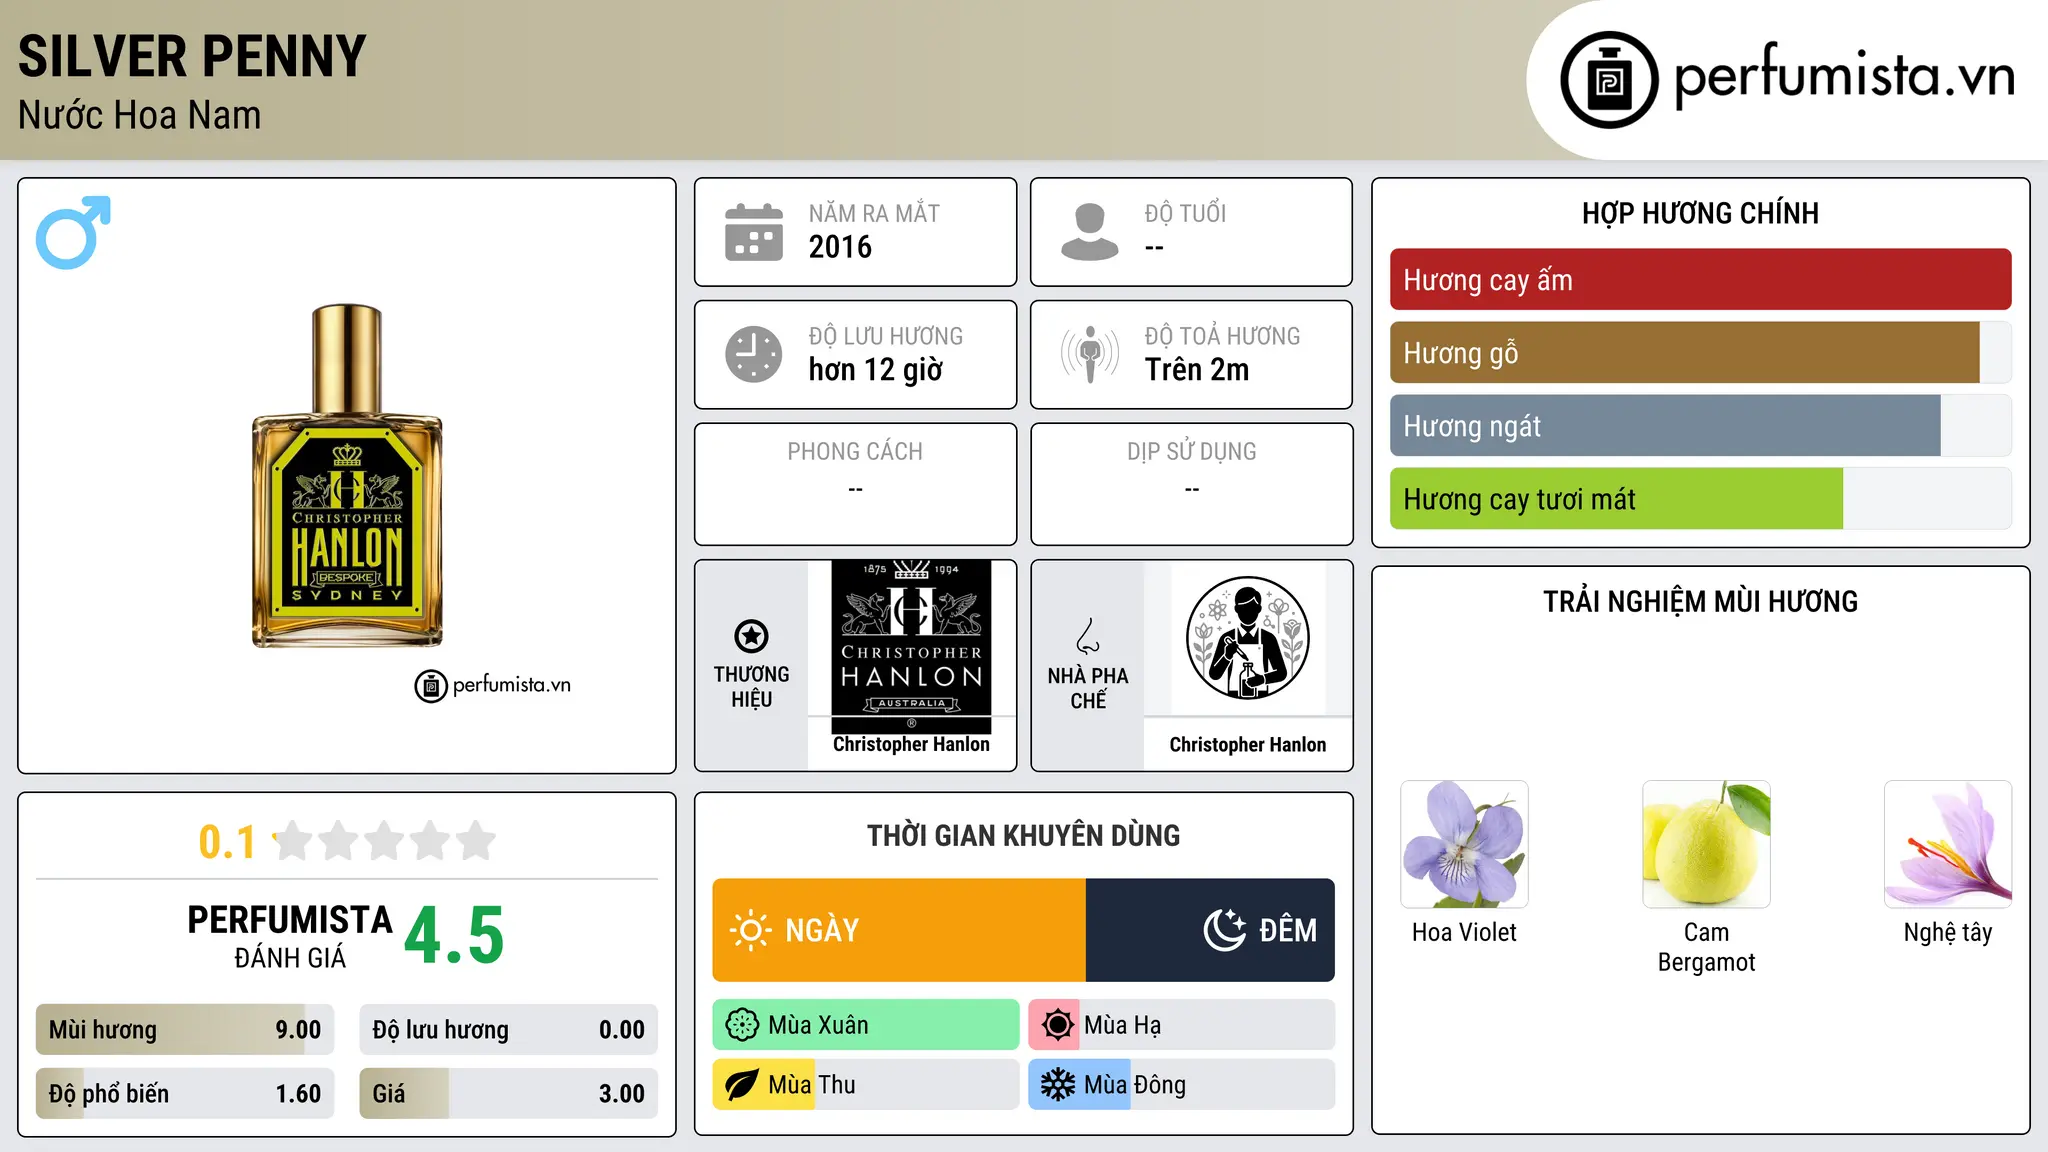
Task: Click the Hoa Violet caption
Action: coord(1464,932)
